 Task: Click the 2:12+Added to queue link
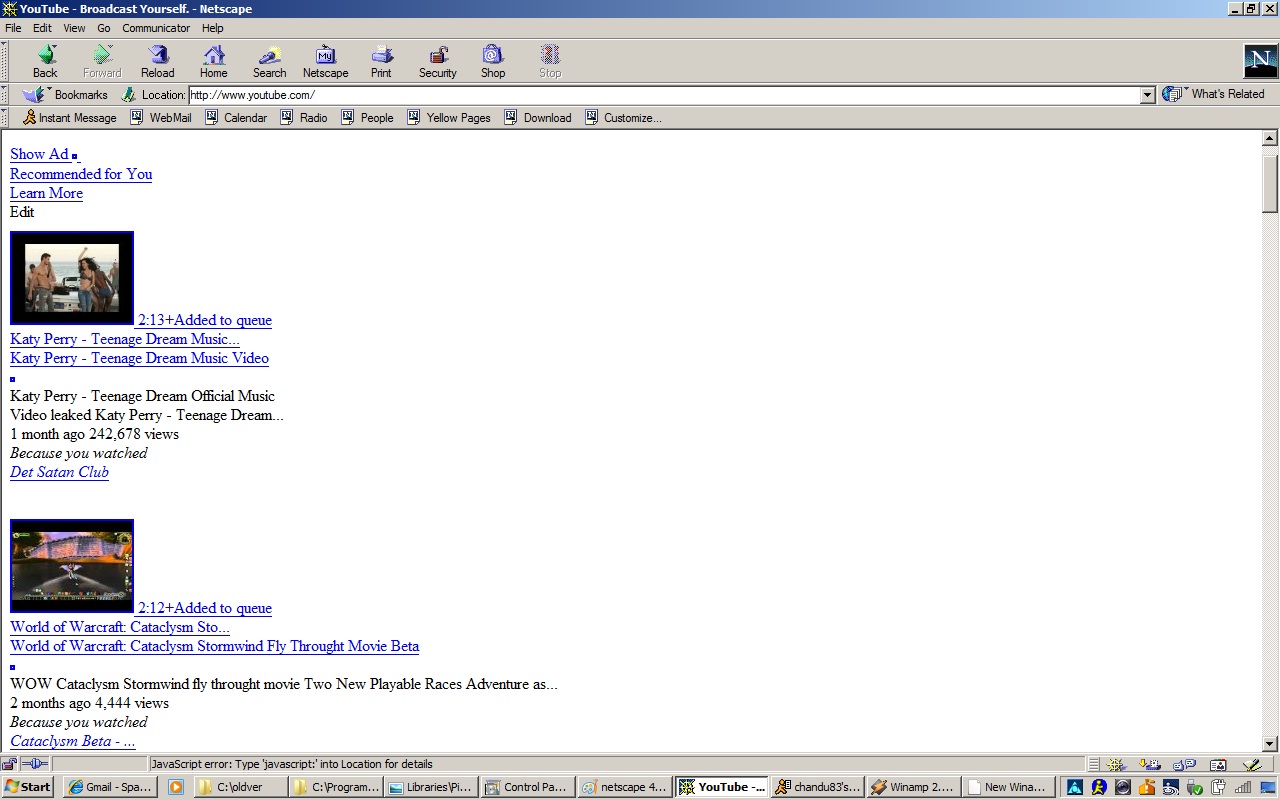[205, 608]
